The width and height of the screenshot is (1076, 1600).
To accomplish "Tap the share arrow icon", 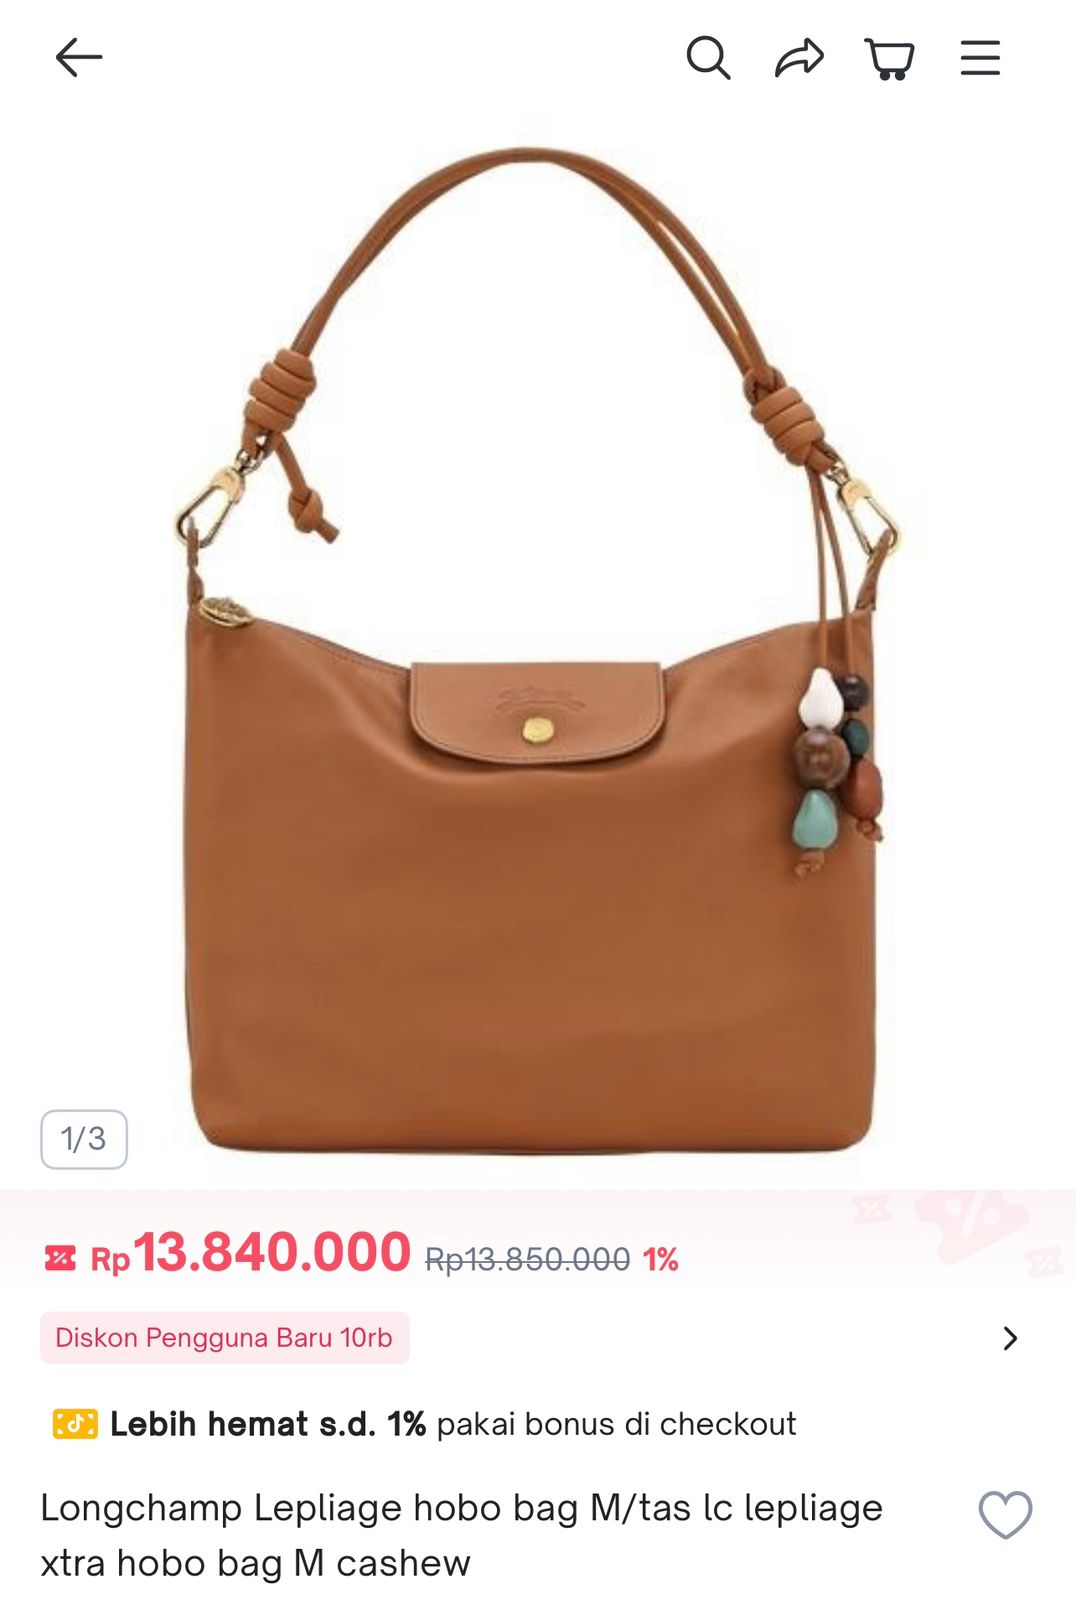I will pyautogui.click(x=799, y=58).
